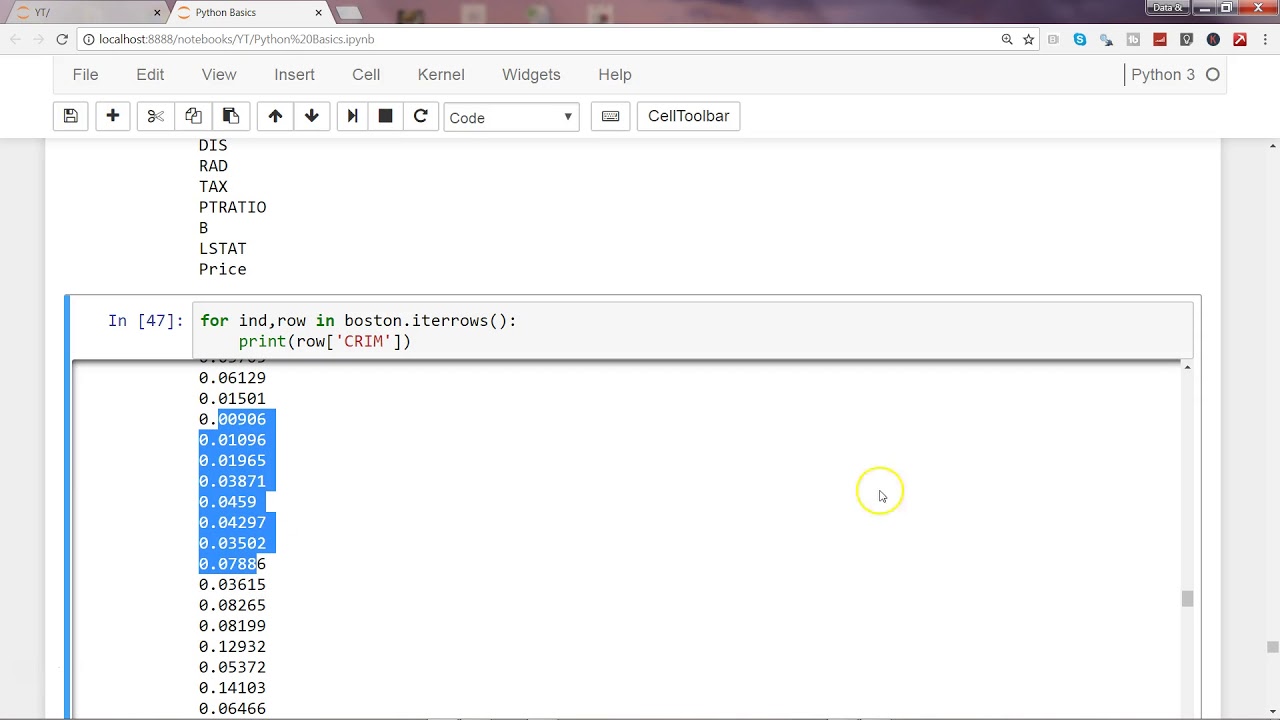Click the red chart extension icon
This screenshot has height=720, width=1280.
click(x=1160, y=39)
